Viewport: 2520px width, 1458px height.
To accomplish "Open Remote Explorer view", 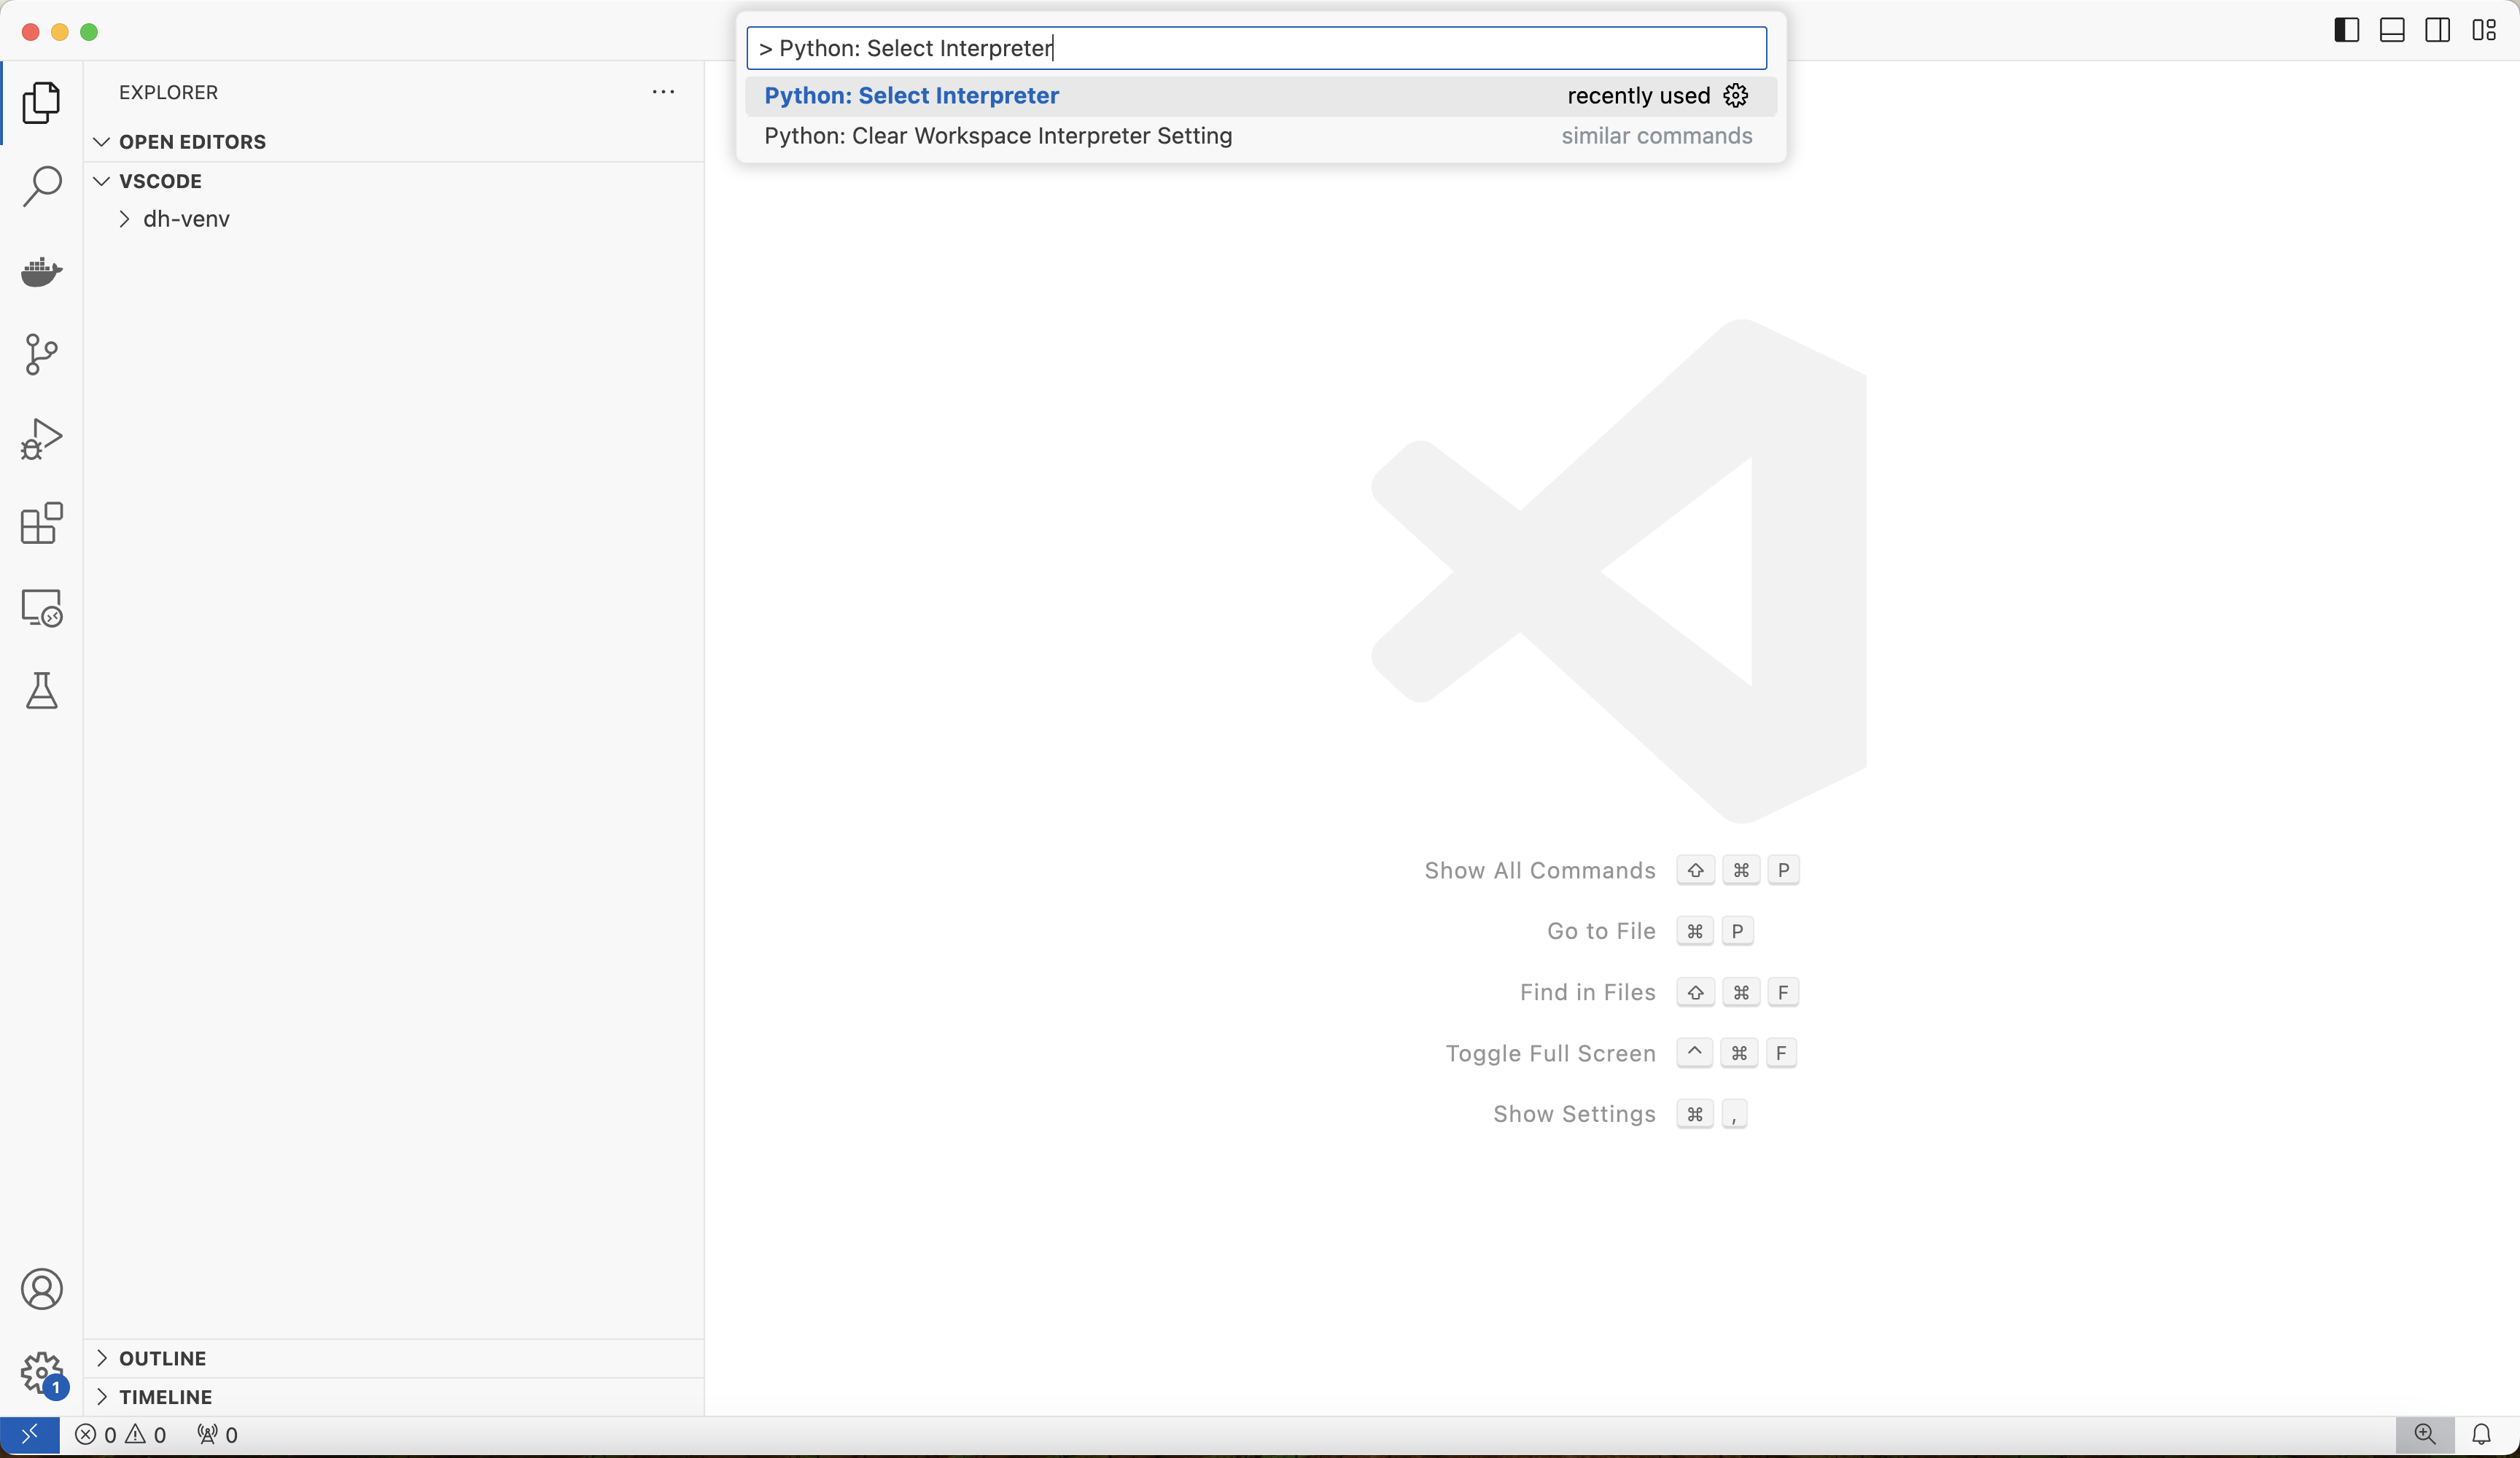I will (41, 607).
